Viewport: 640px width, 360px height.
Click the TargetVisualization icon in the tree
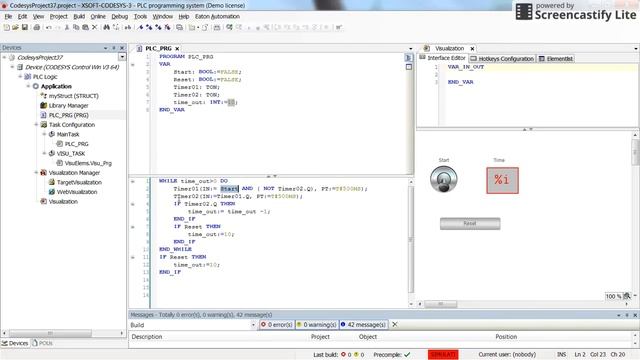pyautogui.click(x=52, y=182)
